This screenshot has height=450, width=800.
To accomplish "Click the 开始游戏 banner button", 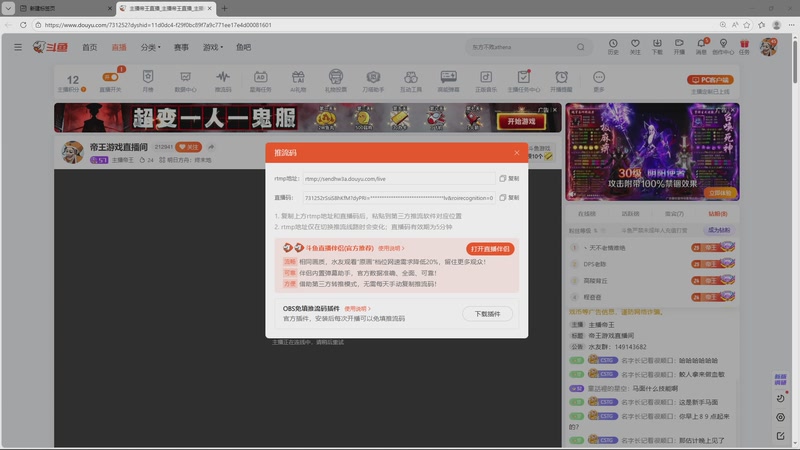I will click(x=521, y=121).
